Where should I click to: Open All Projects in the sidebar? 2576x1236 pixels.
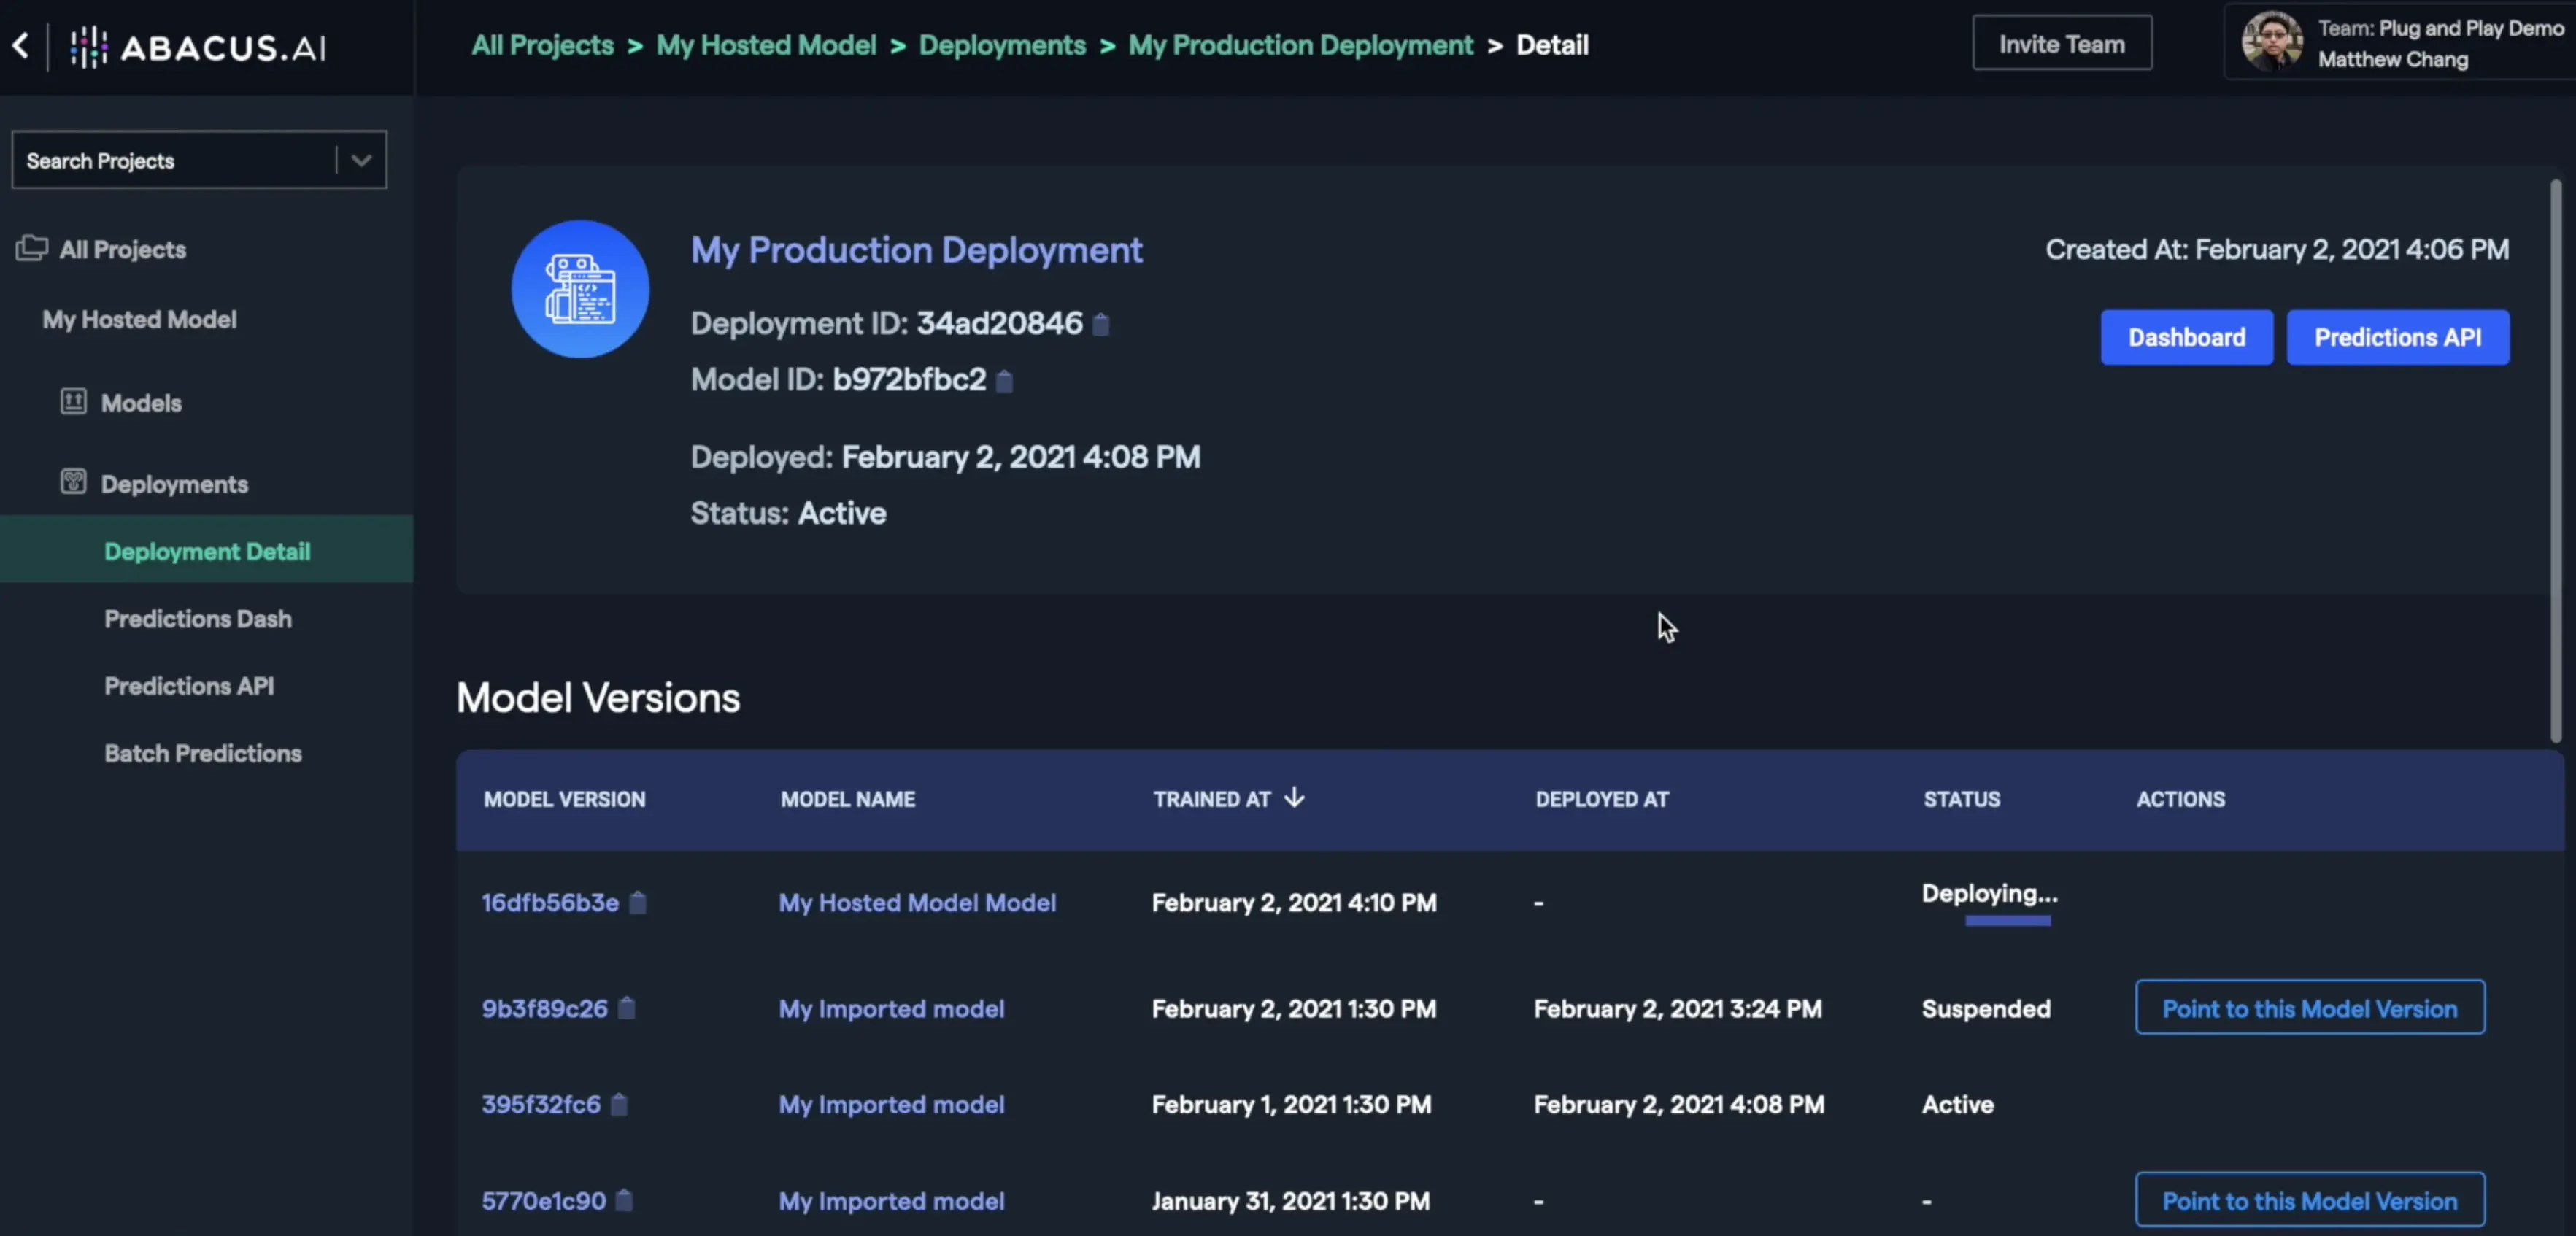coord(122,249)
